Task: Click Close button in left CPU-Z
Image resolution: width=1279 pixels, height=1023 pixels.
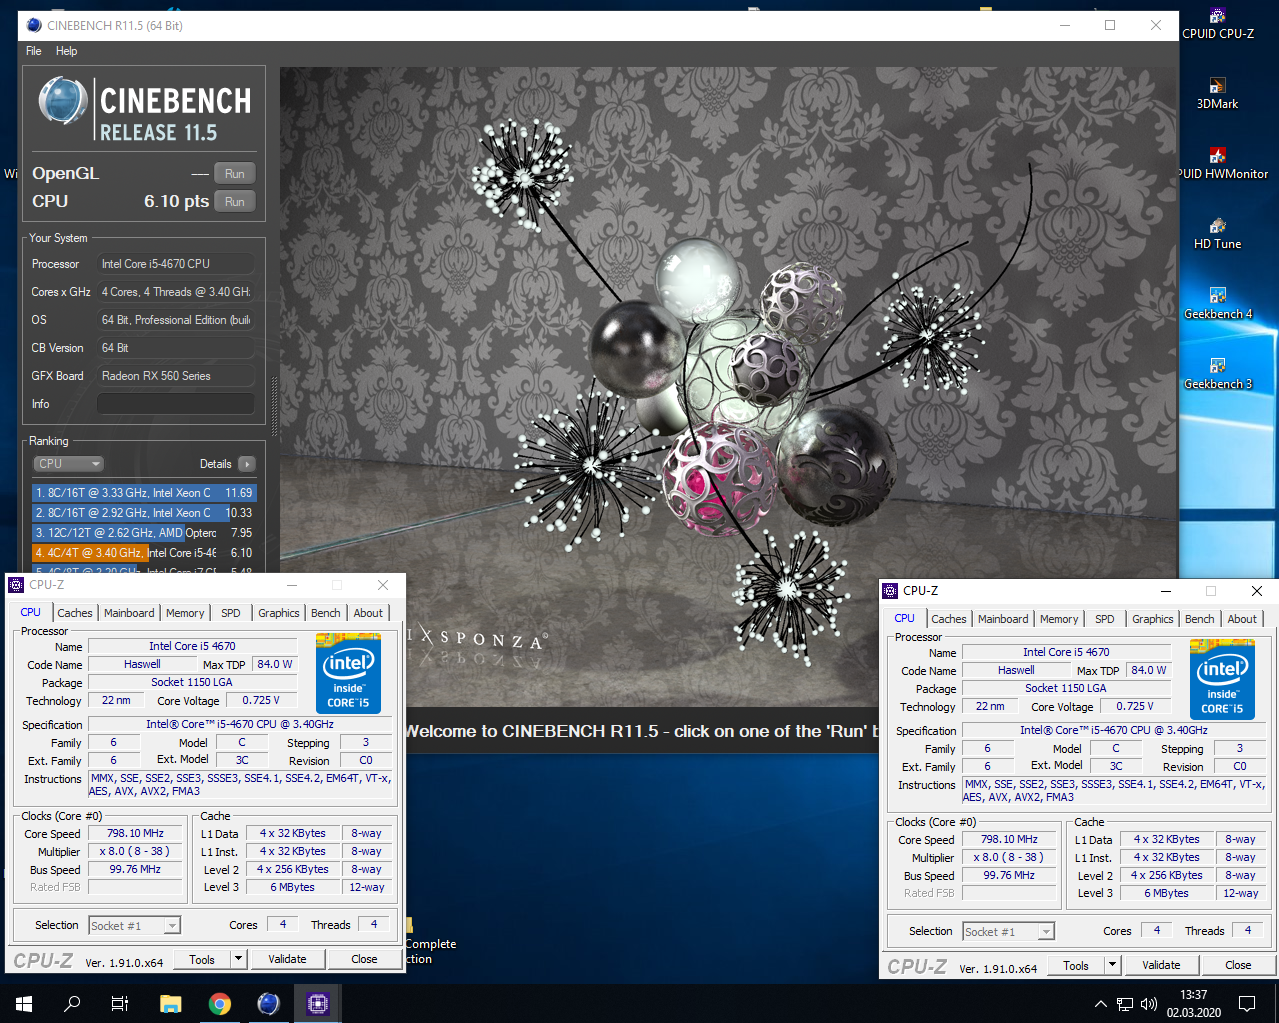Action: click(x=364, y=959)
